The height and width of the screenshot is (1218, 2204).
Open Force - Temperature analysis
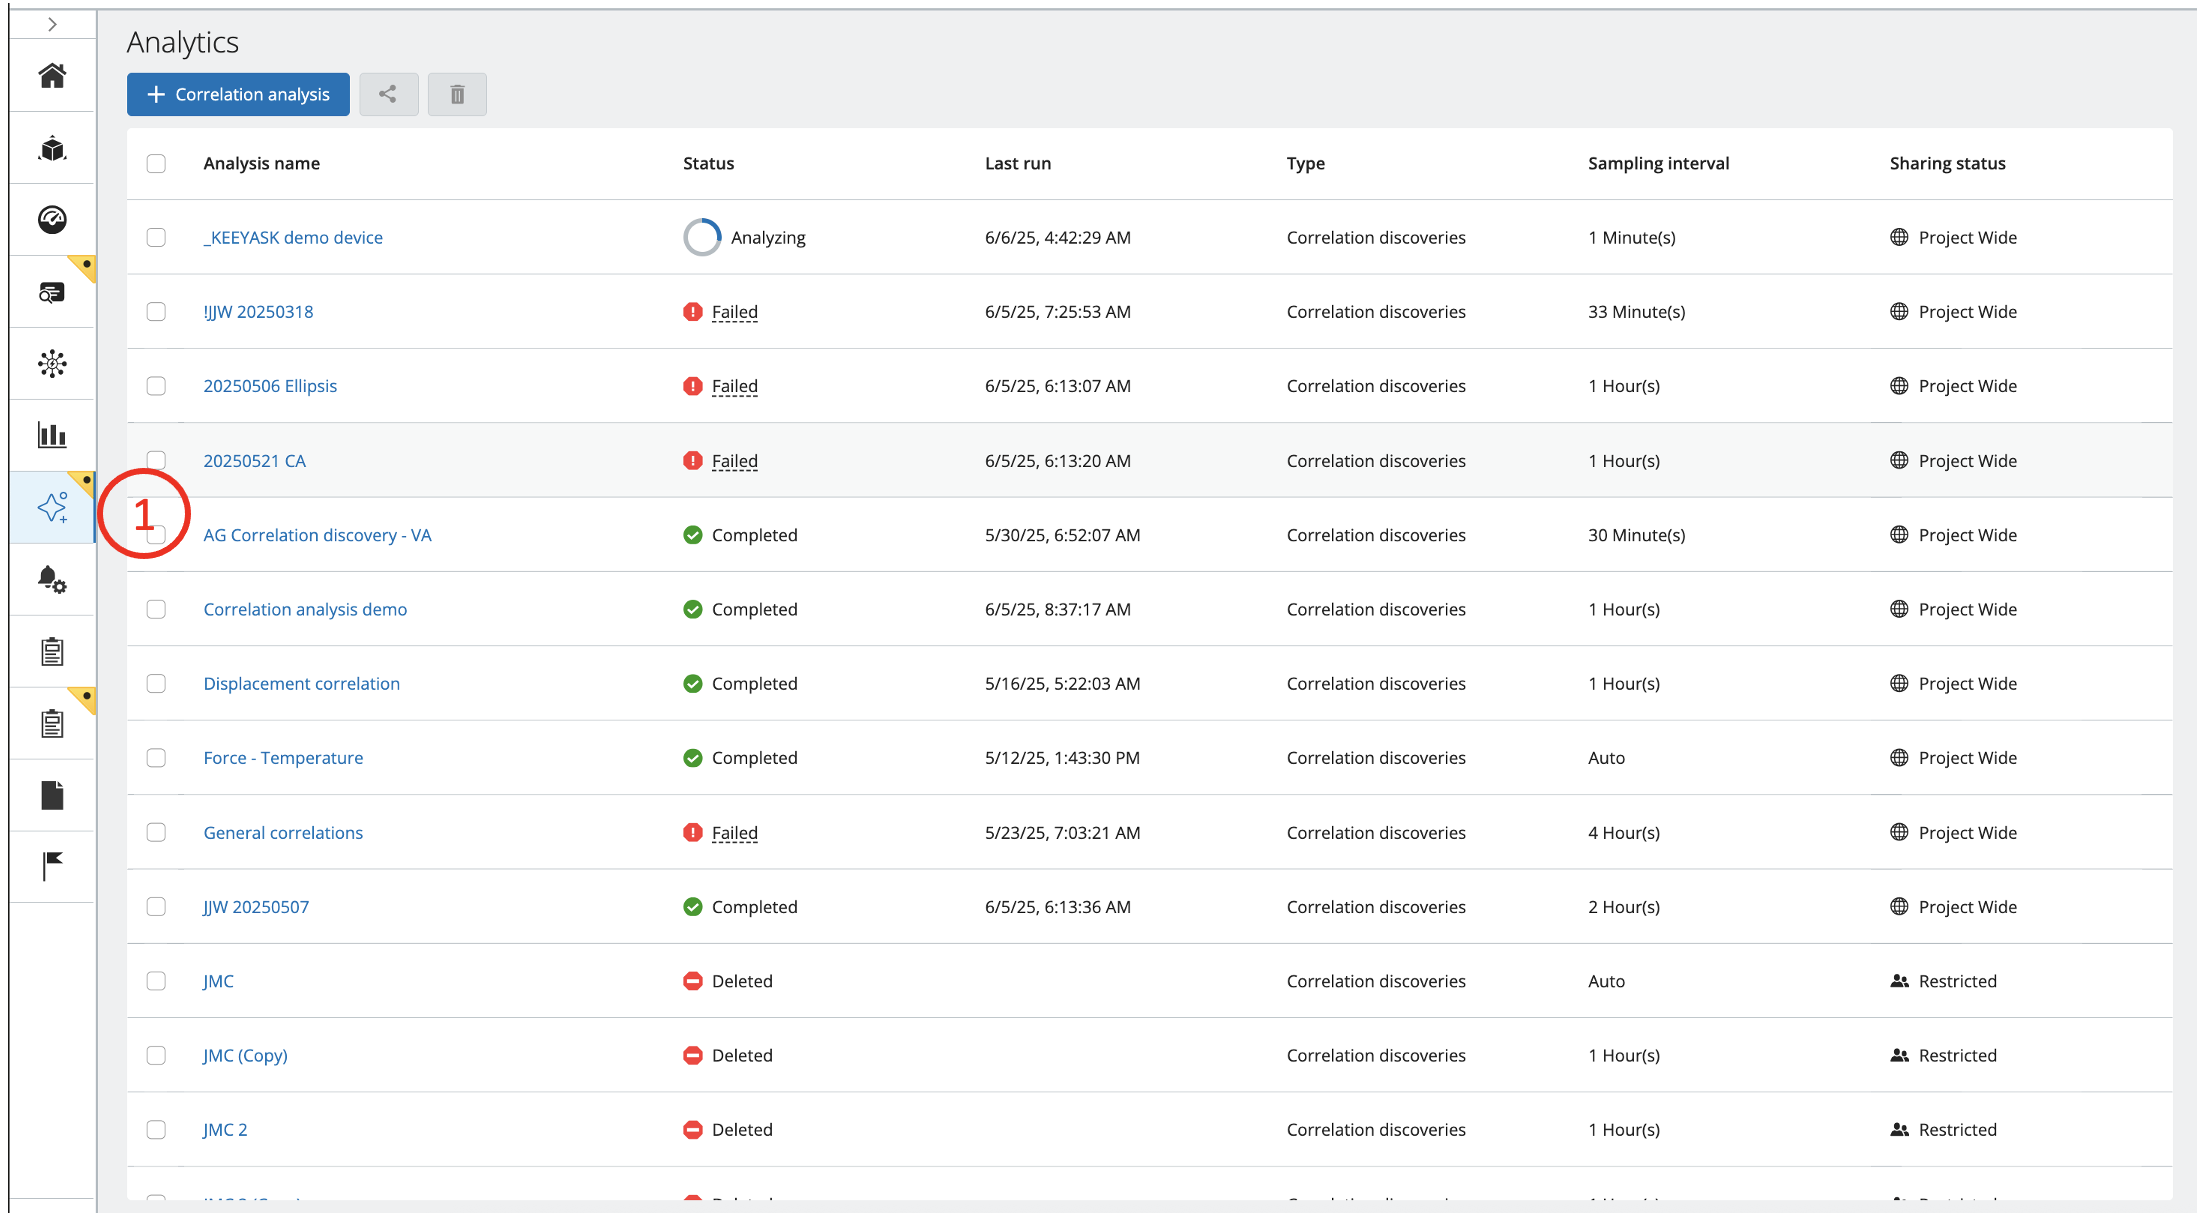[283, 758]
